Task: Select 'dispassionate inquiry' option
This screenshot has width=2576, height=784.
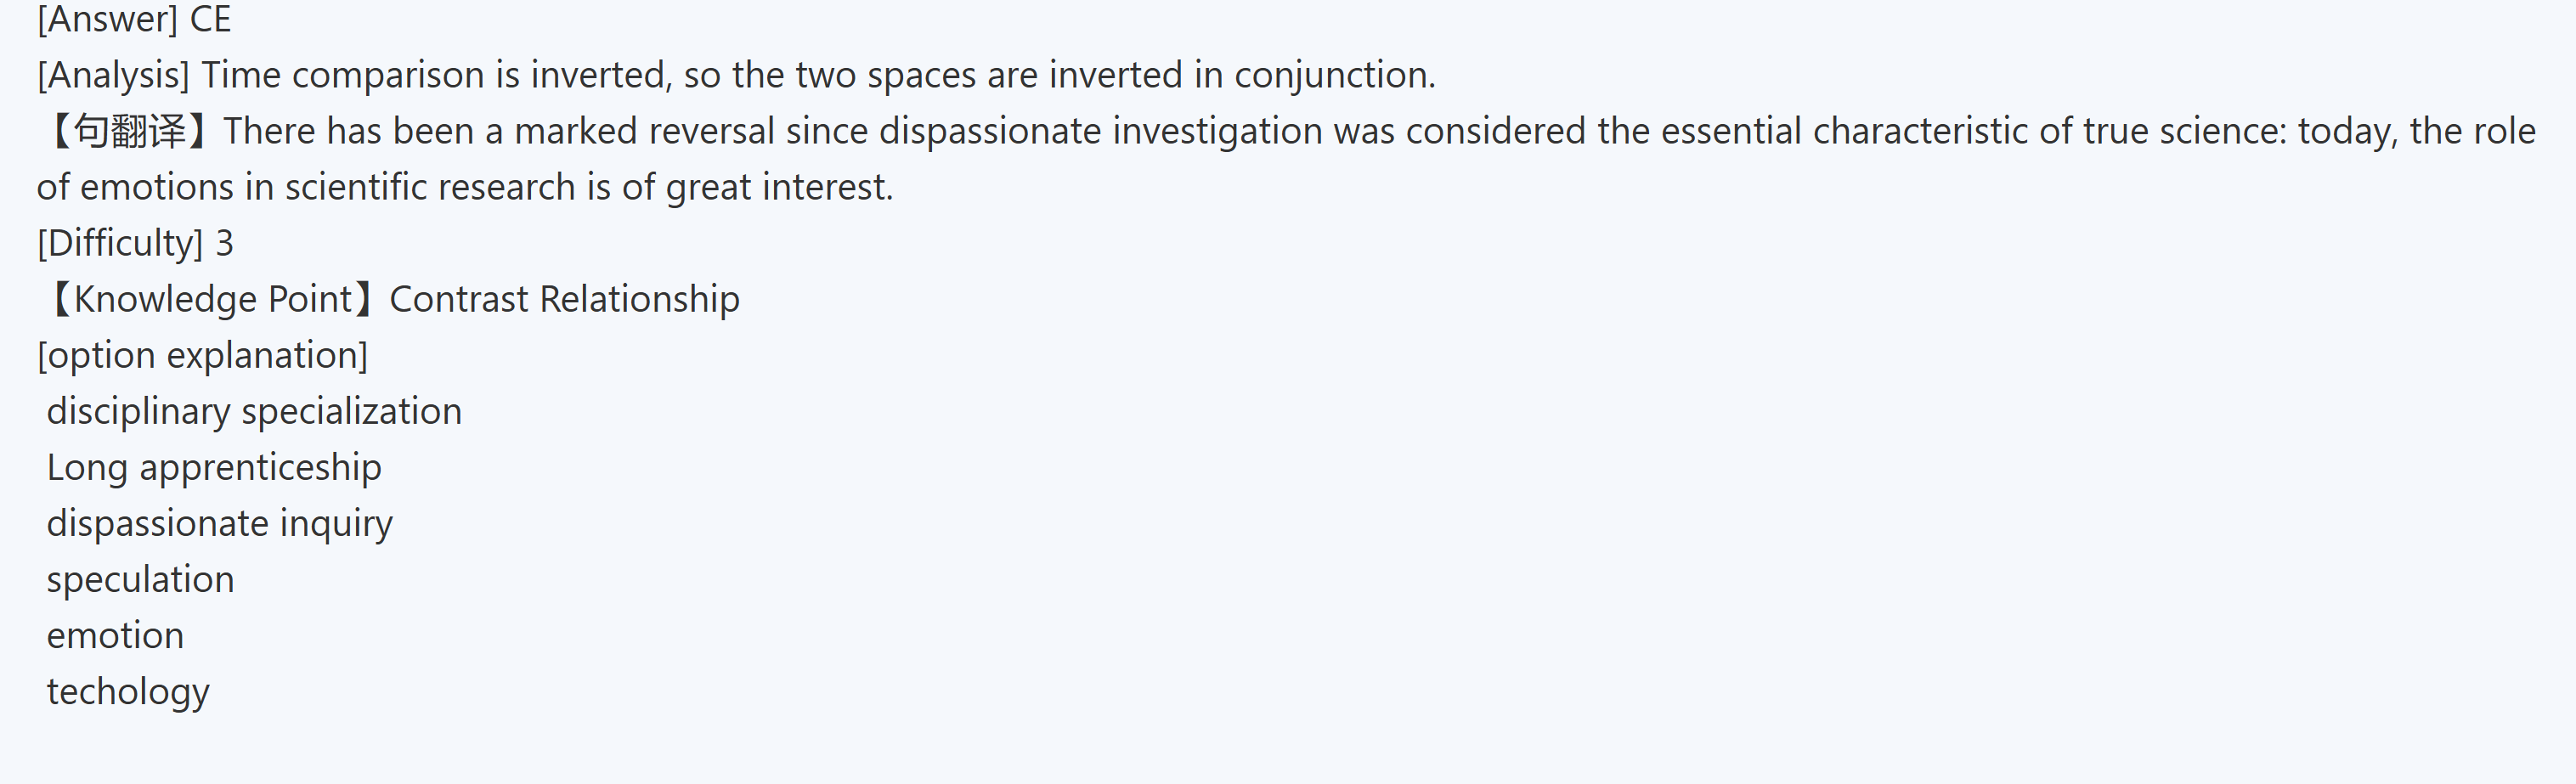Action: pyautogui.click(x=220, y=523)
